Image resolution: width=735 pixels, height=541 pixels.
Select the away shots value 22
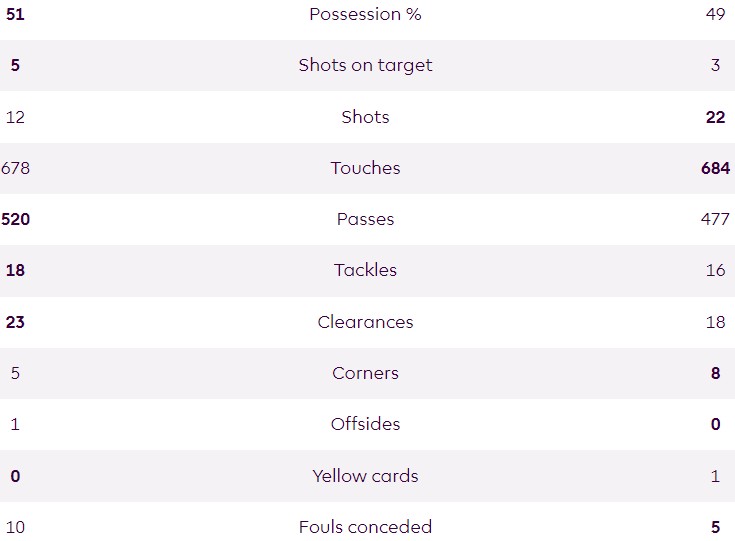tap(715, 117)
